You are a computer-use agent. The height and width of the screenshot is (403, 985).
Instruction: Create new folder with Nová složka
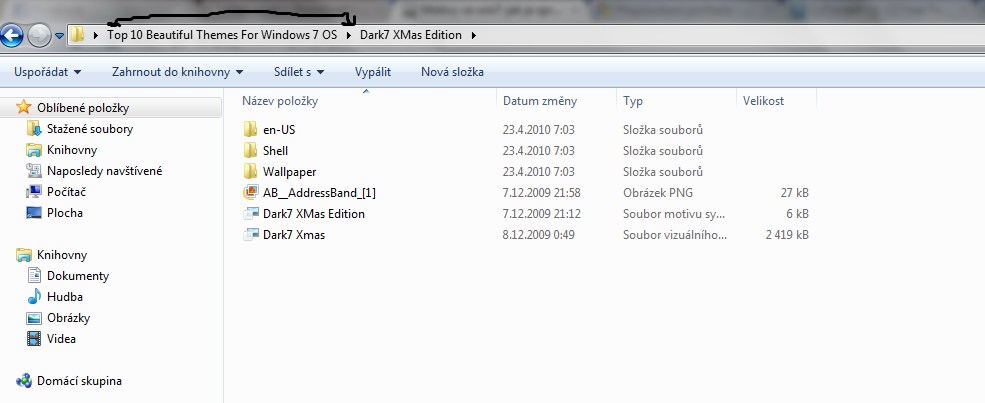(452, 72)
